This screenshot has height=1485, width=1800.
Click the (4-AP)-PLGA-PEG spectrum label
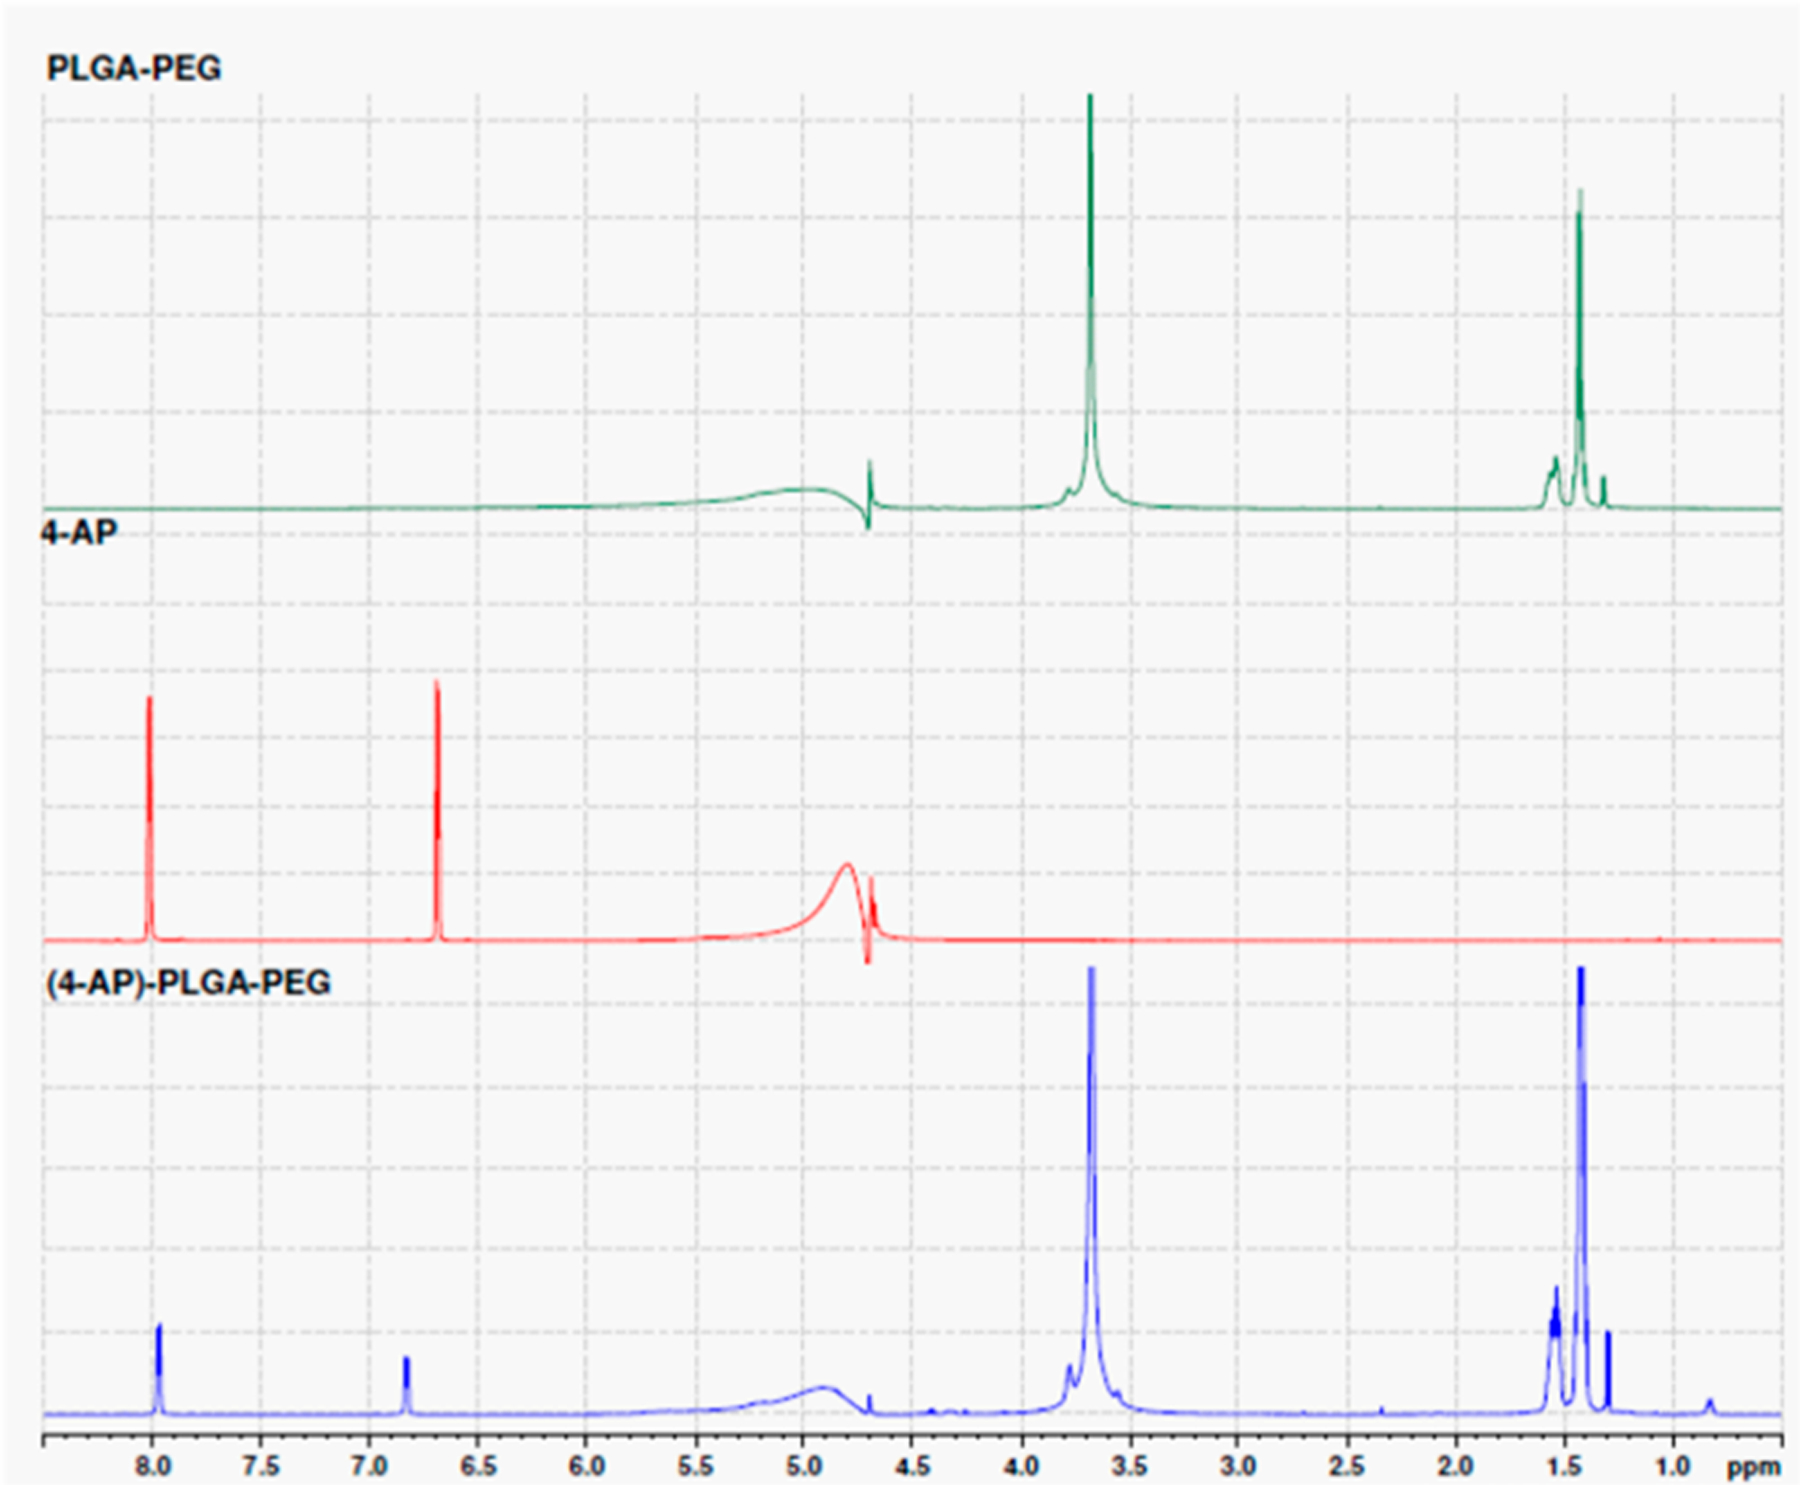(x=188, y=982)
